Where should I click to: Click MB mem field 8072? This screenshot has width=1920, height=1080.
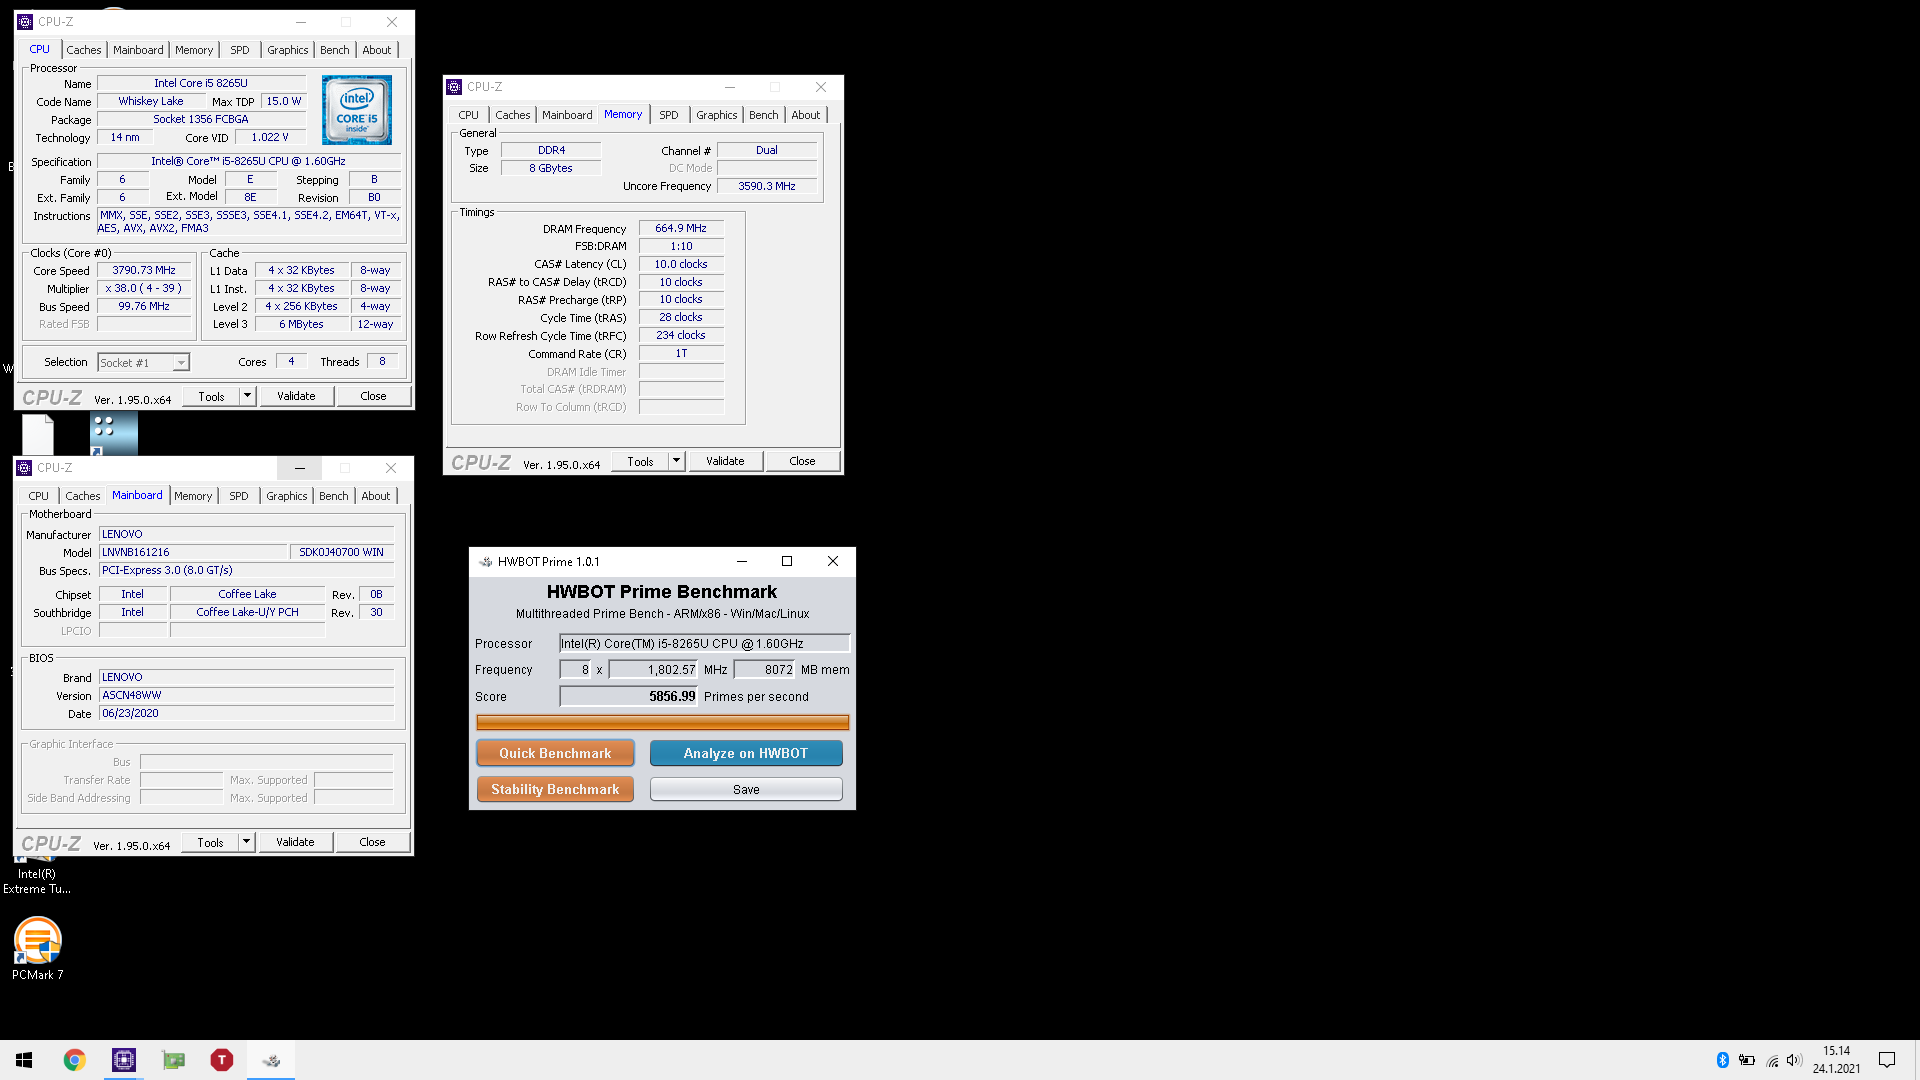[x=765, y=669]
